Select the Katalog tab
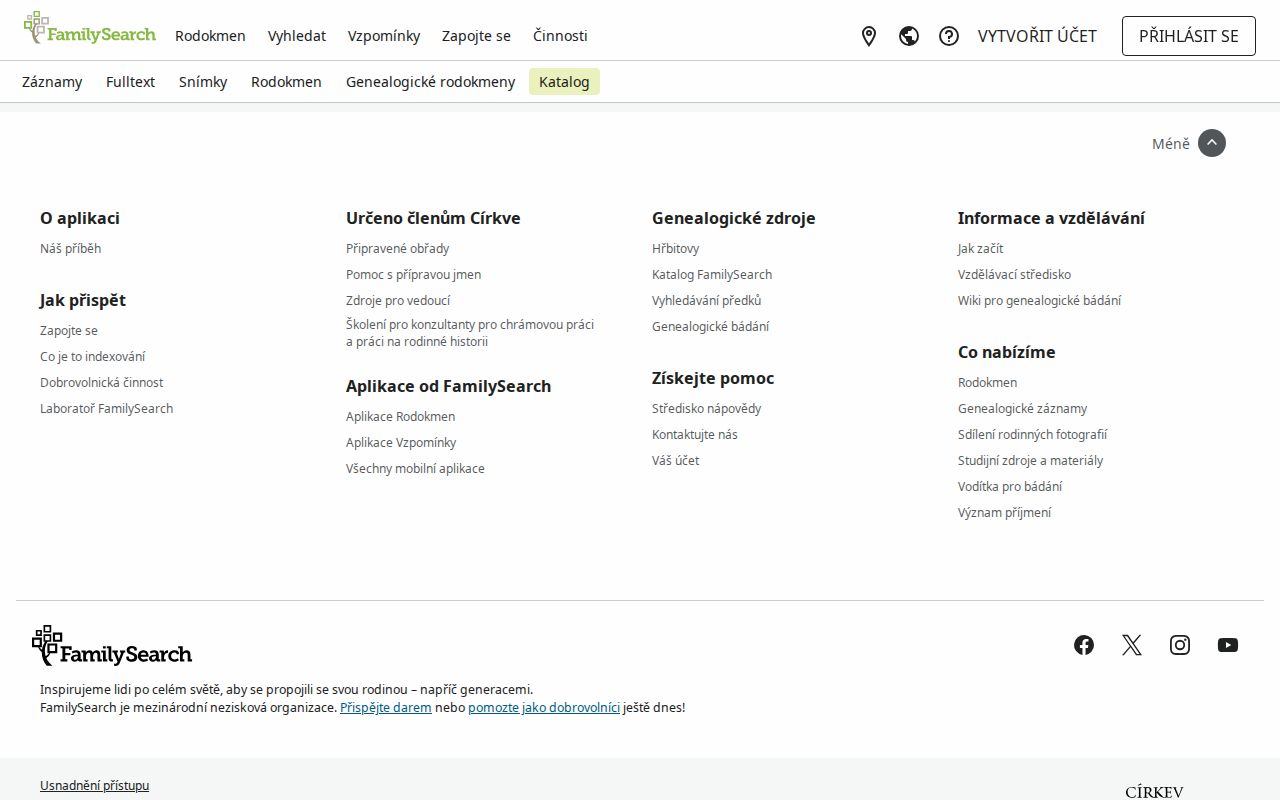The width and height of the screenshot is (1280, 800). pos(564,82)
